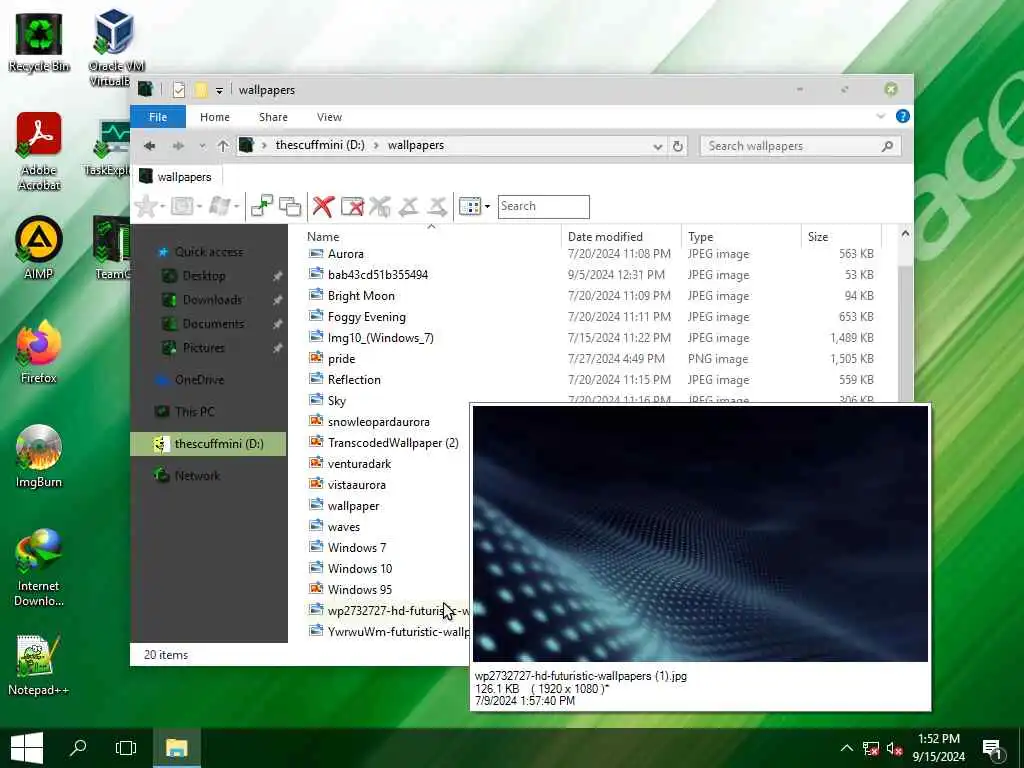Click the network tray icon
The image size is (1024, 768).
pyautogui.click(x=870, y=748)
